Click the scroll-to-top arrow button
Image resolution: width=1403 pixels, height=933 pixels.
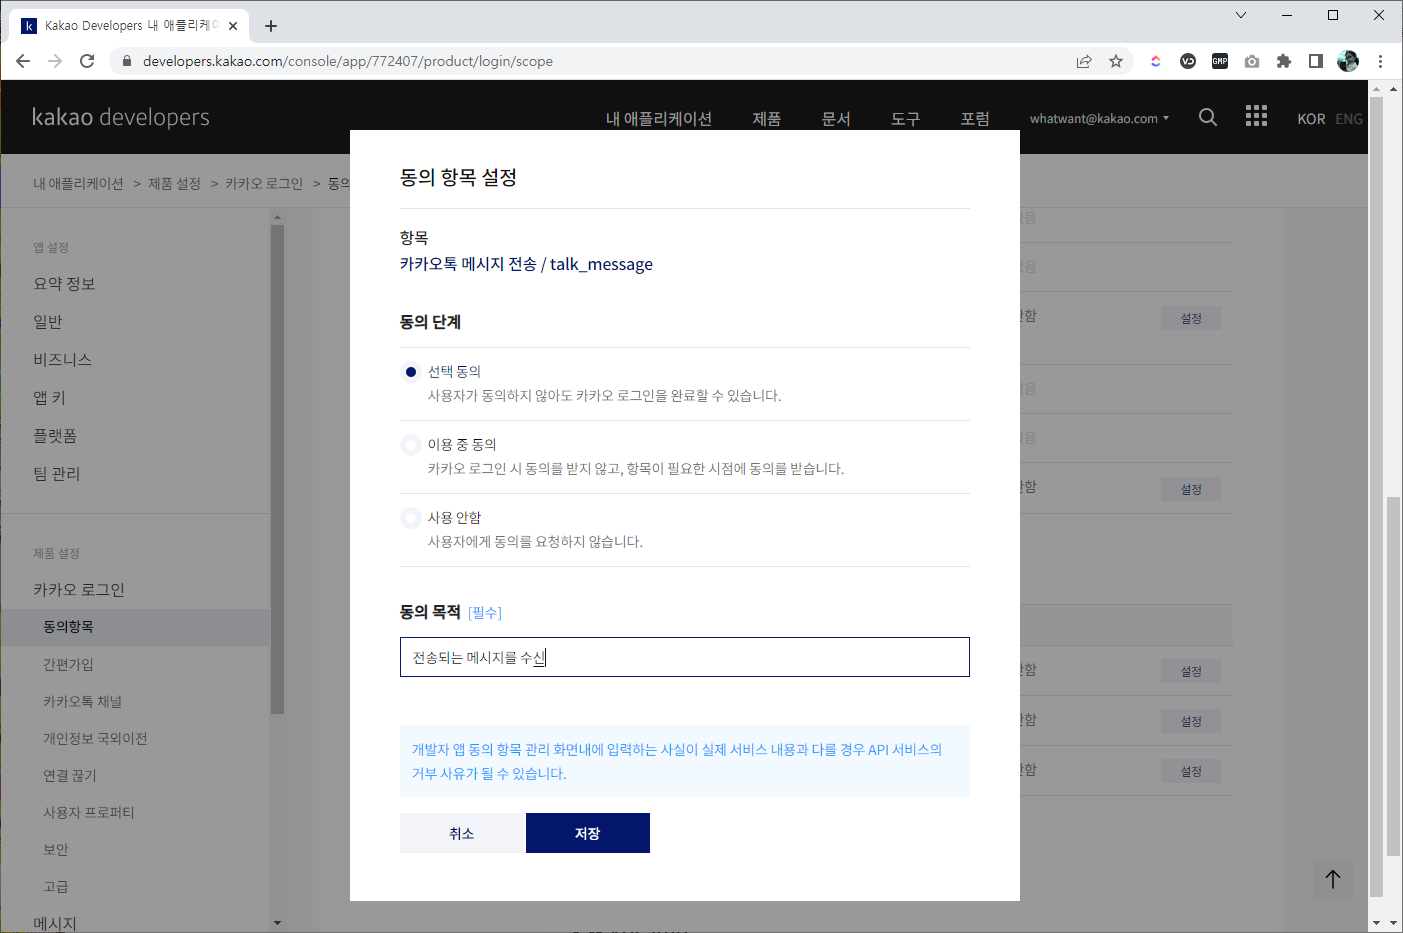[x=1333, y=879]
